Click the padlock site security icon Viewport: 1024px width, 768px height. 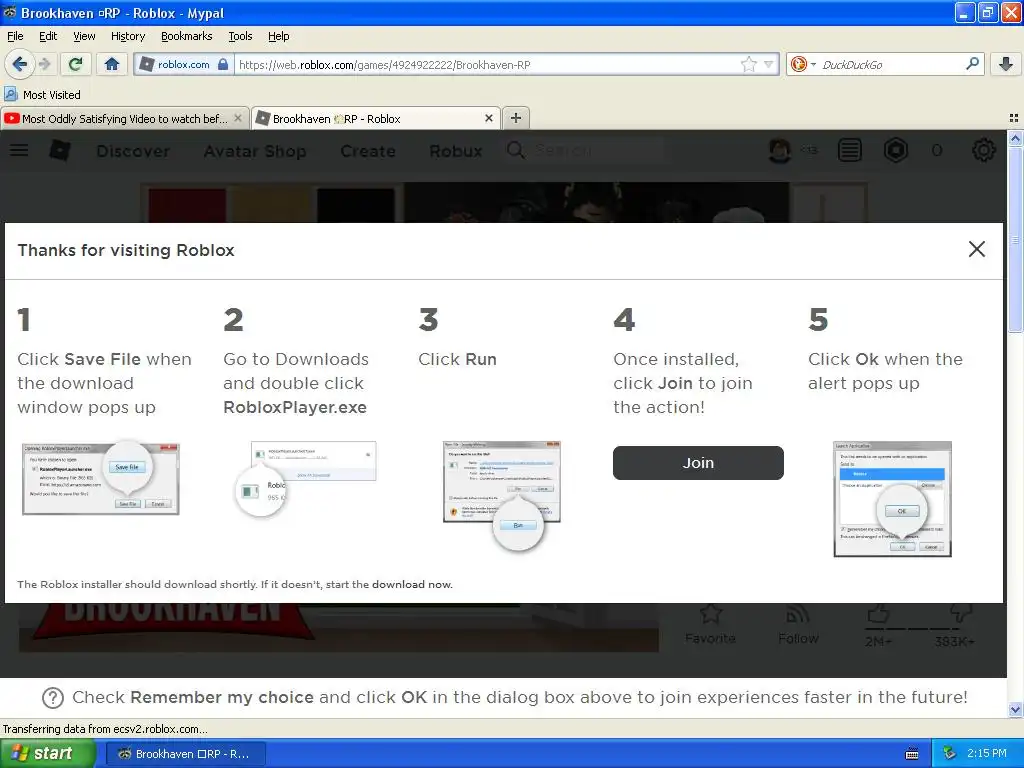point(223,64)
